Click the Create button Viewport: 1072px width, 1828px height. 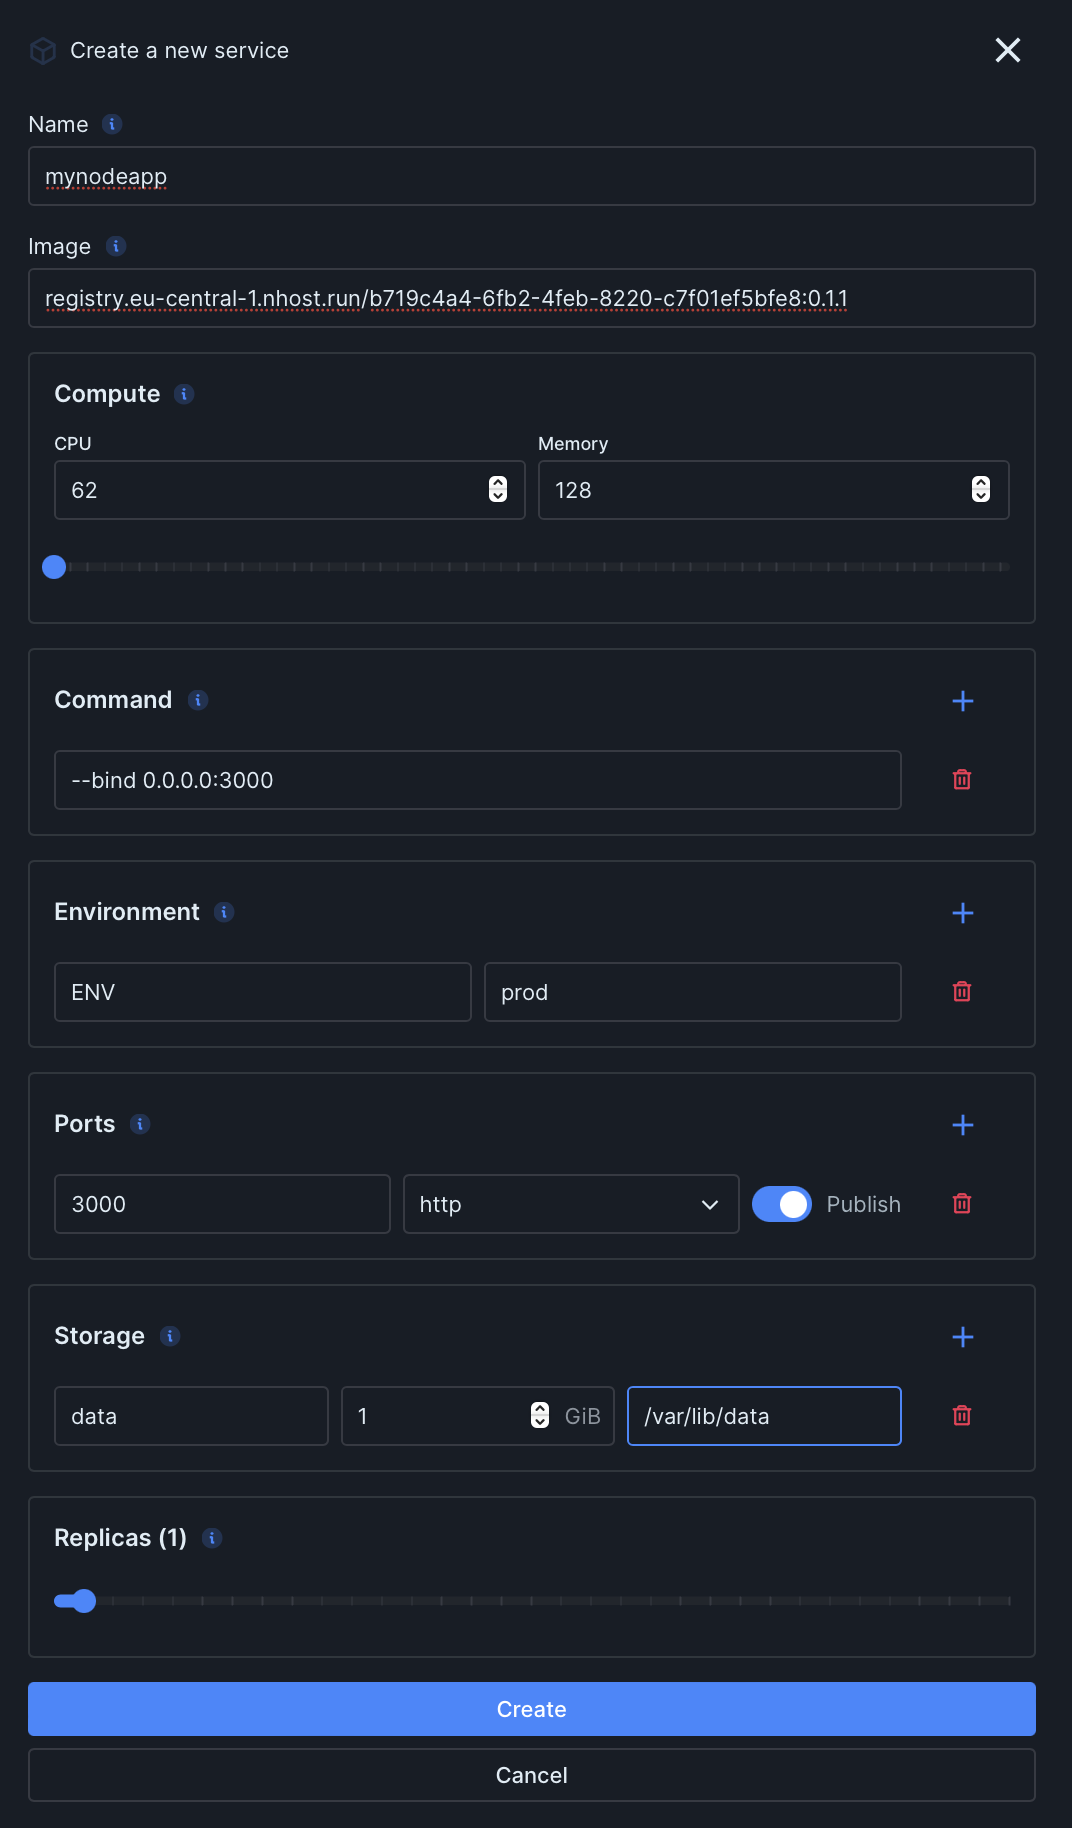(x=532, y=1709)
